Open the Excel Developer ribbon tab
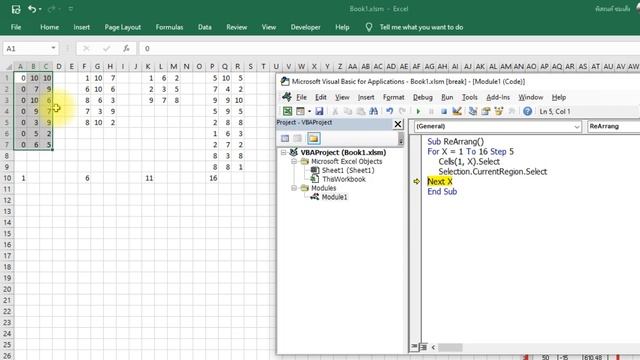The height and width of the screenshot is (360, 640). (305, 27)
